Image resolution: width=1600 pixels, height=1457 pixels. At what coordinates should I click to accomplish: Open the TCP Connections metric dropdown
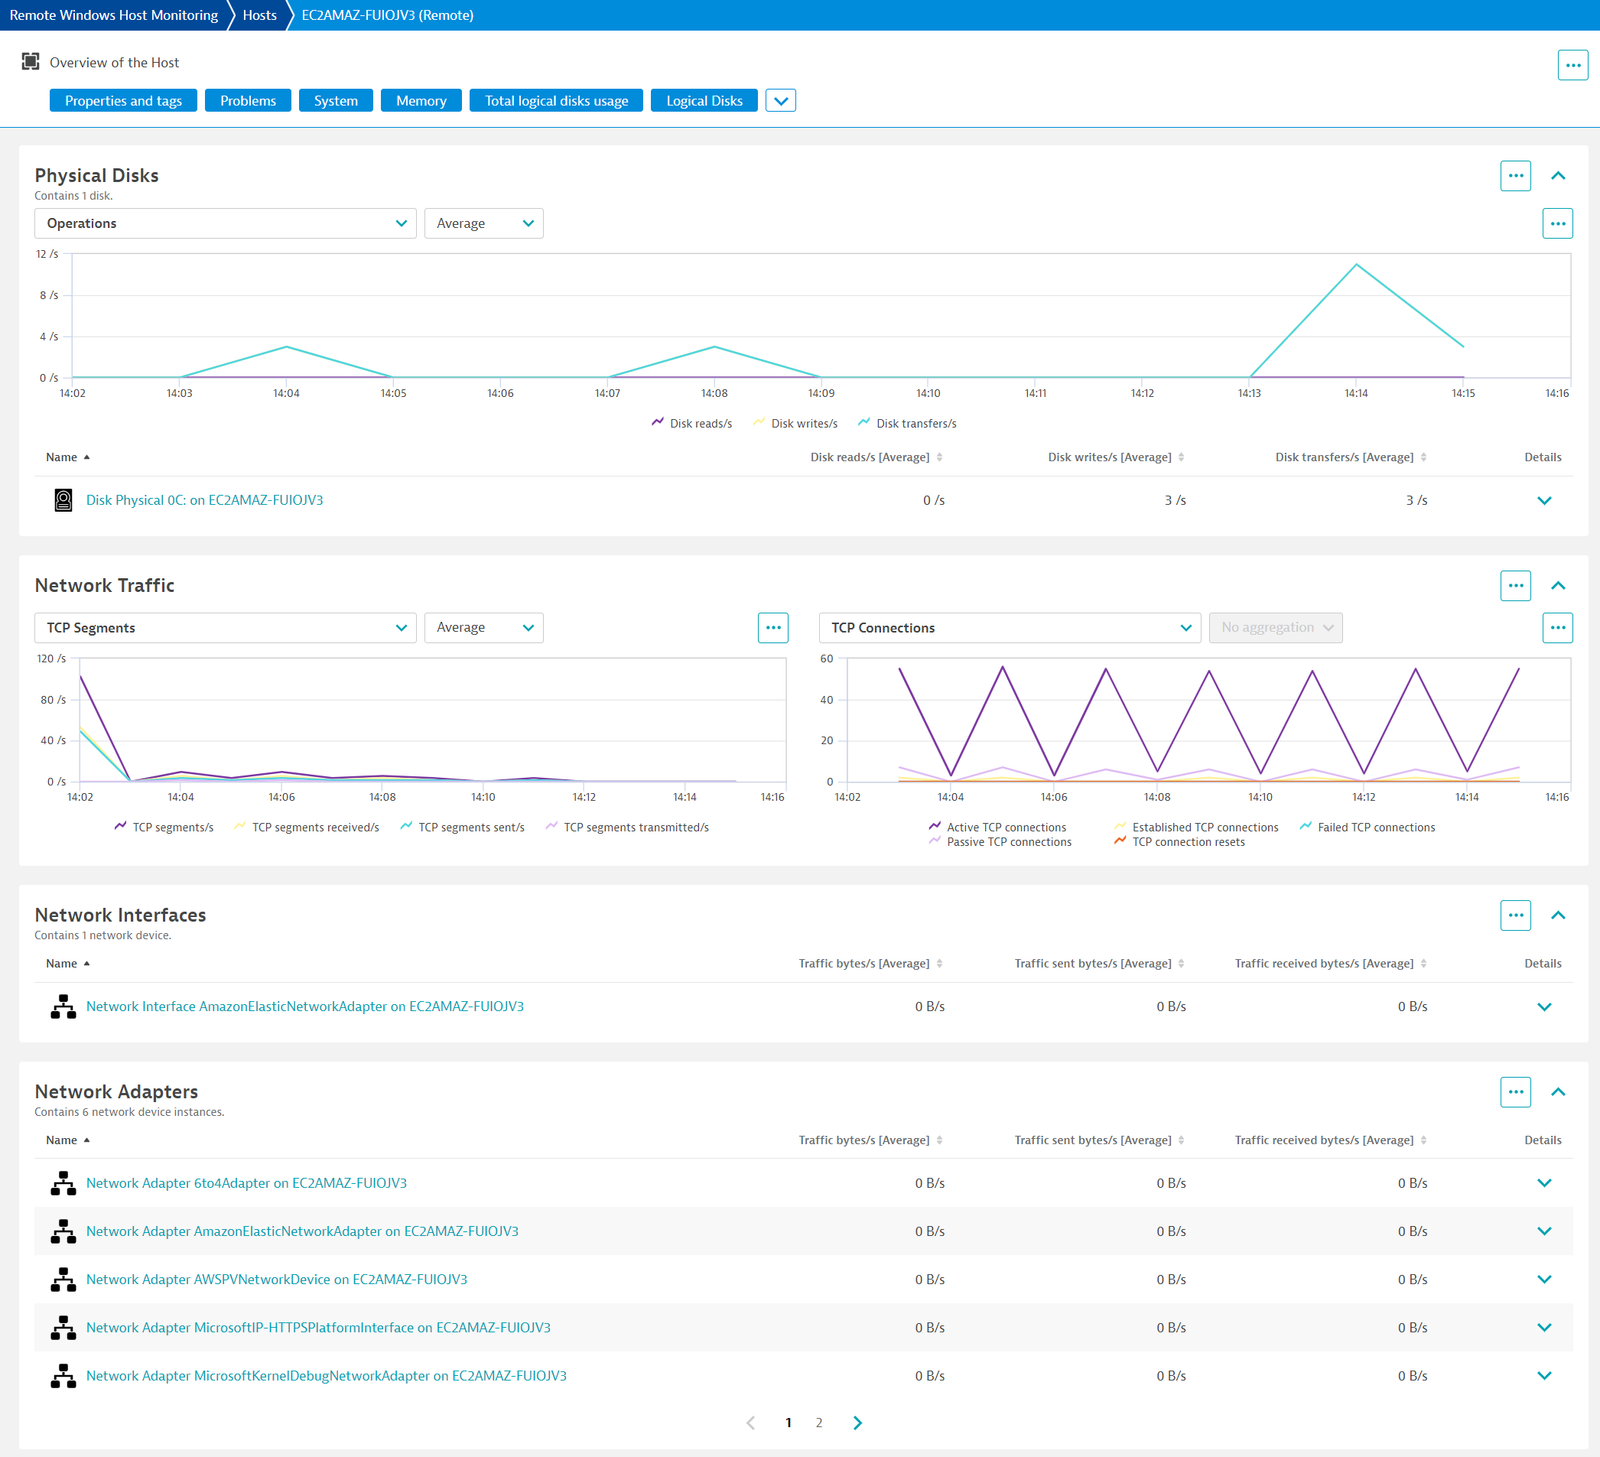1010,628
